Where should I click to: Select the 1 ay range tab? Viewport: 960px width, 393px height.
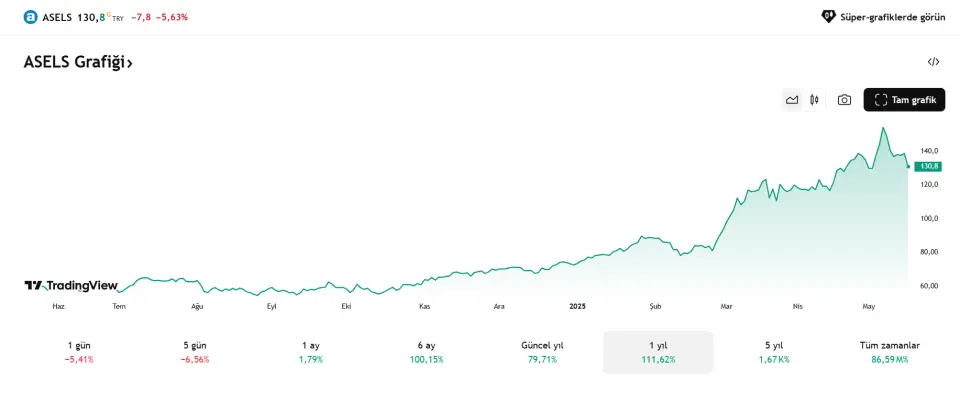click(x=310, y=352)
